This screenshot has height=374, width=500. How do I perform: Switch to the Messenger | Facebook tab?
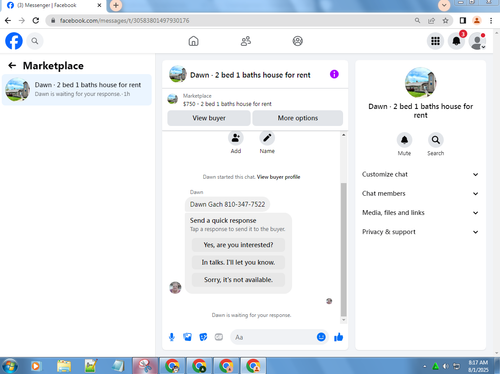coord(54,5)
